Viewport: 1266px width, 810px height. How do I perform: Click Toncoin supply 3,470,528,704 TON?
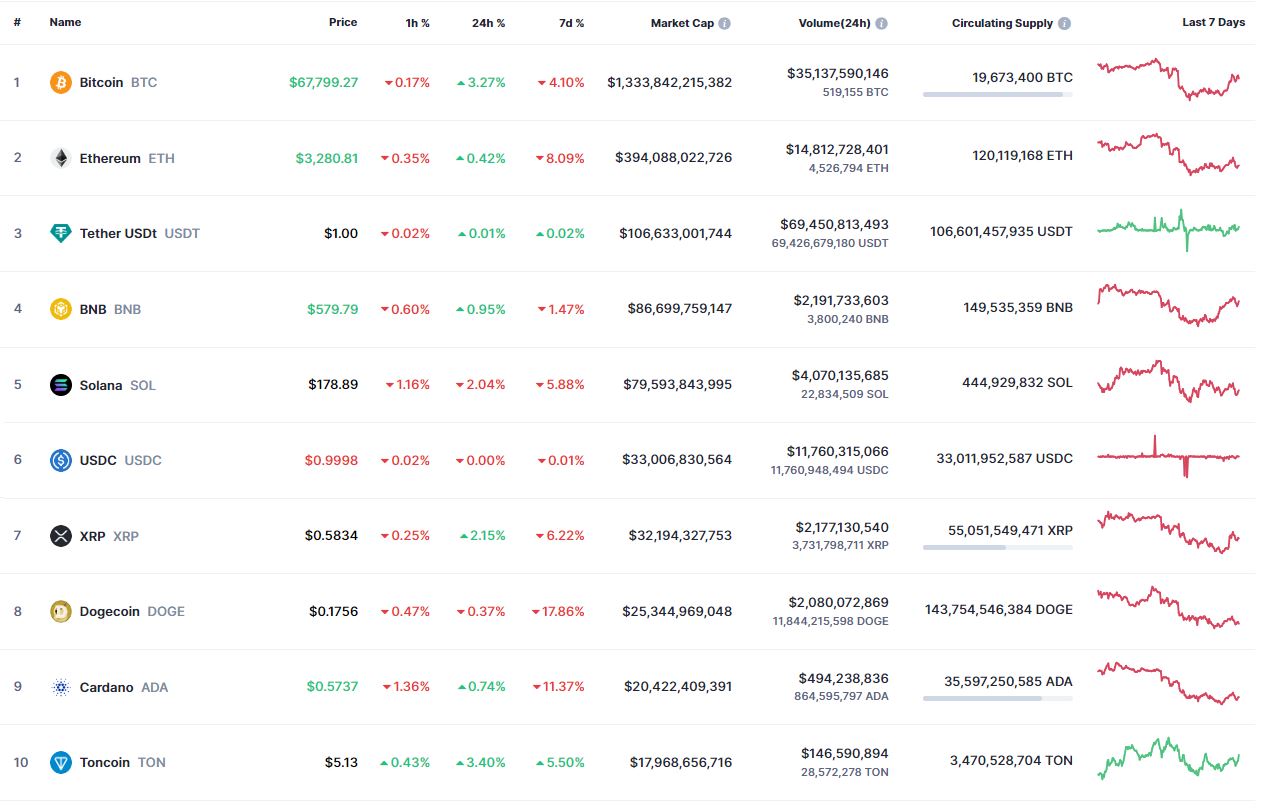[x=1011, y=761]
